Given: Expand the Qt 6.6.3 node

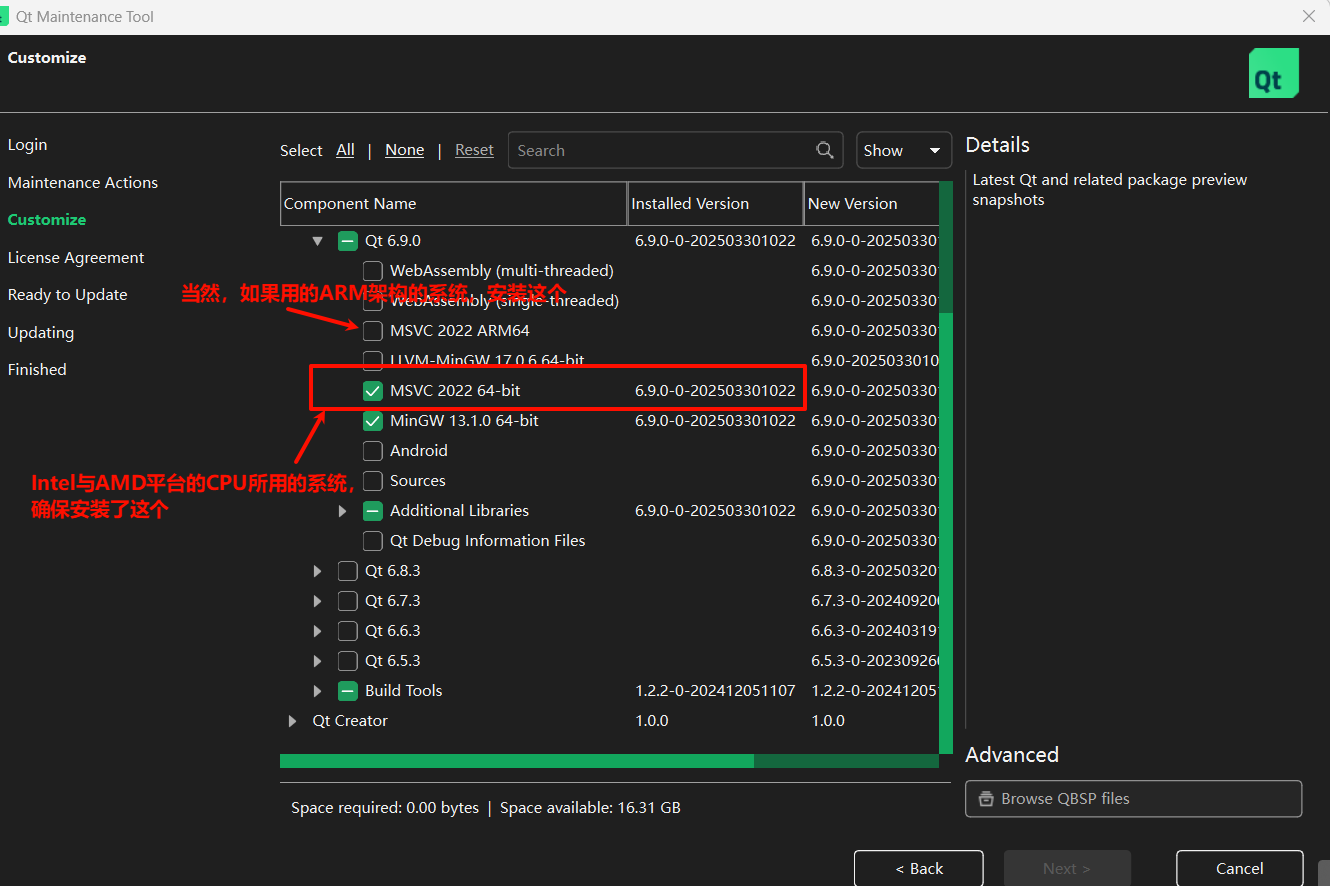Looking at the screenshot, I should (318, 631).
